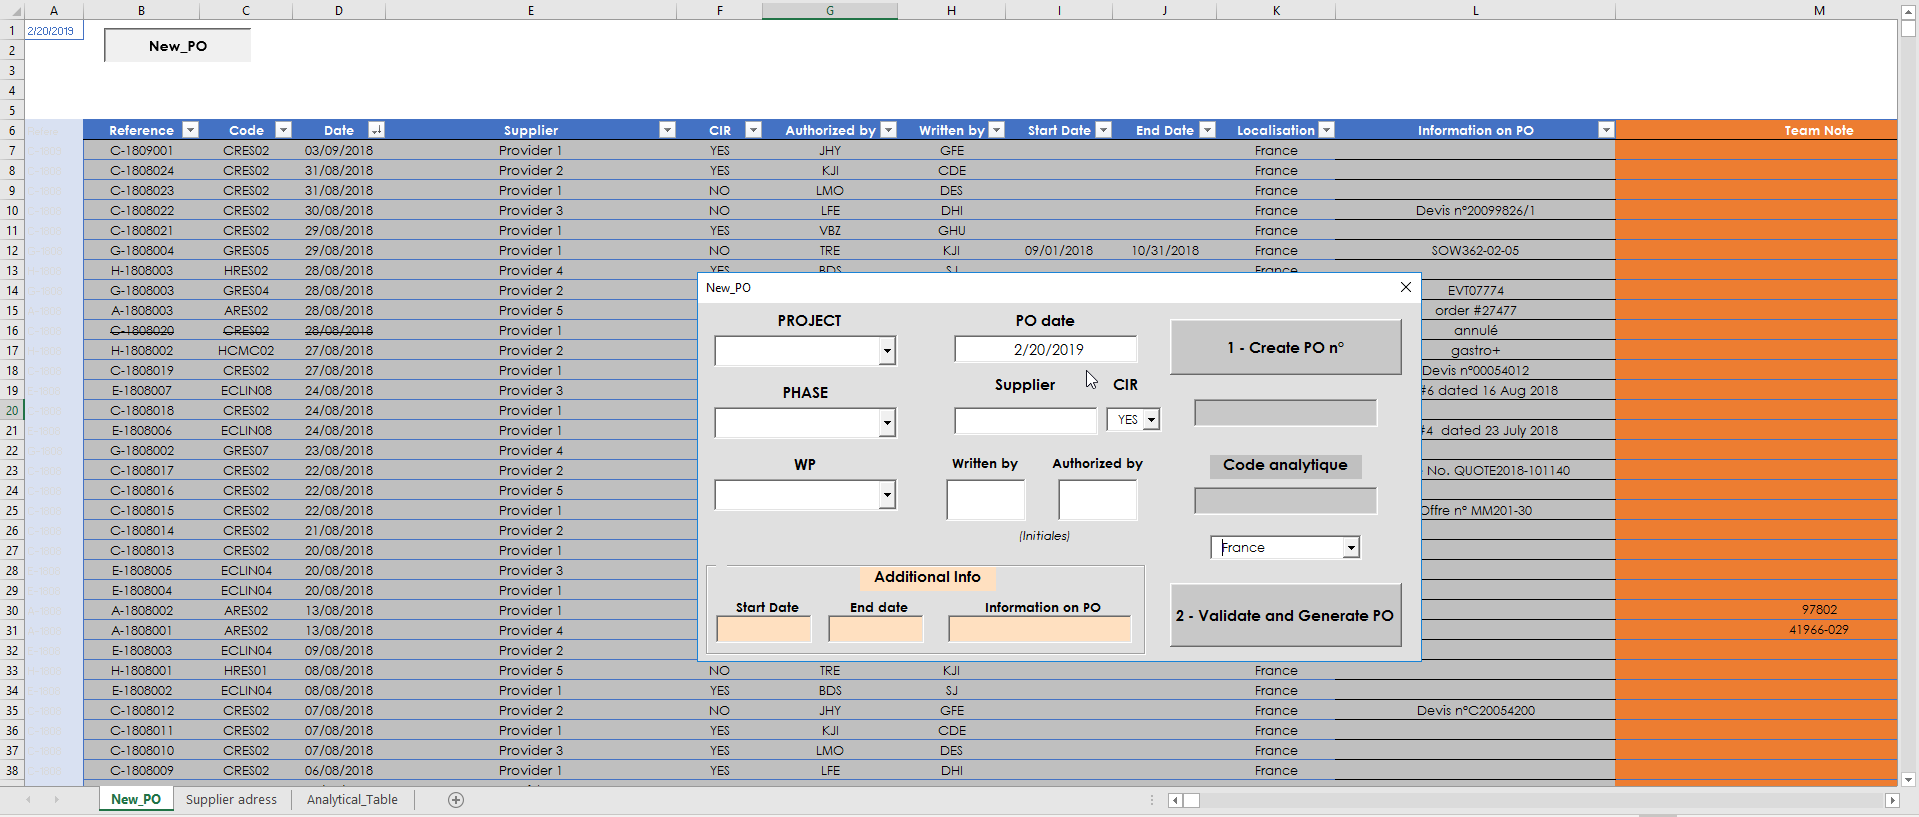Select the Devis n°C20054200 cell
1919x817 pixels.
[1475, 710]
